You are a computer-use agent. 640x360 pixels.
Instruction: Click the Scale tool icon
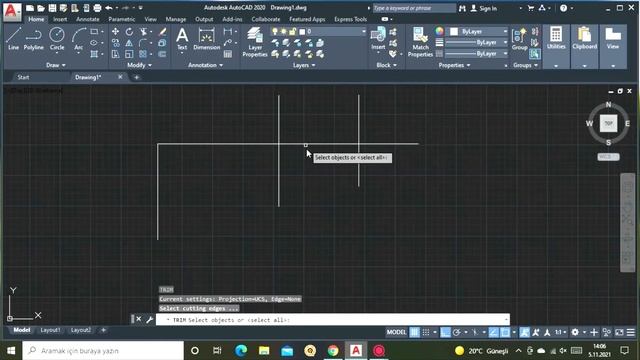pos(129,54)
